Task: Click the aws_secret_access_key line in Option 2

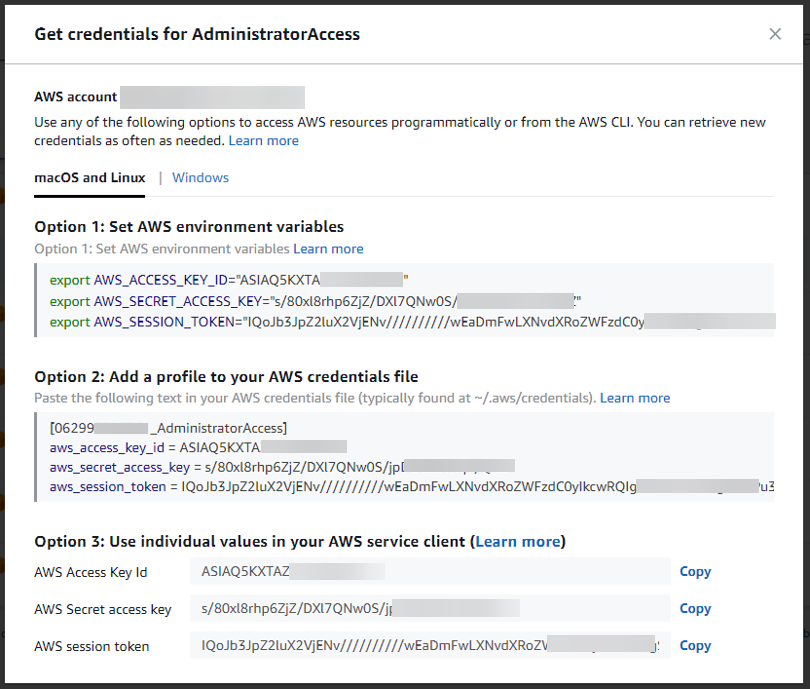Action: pos(282,467)
